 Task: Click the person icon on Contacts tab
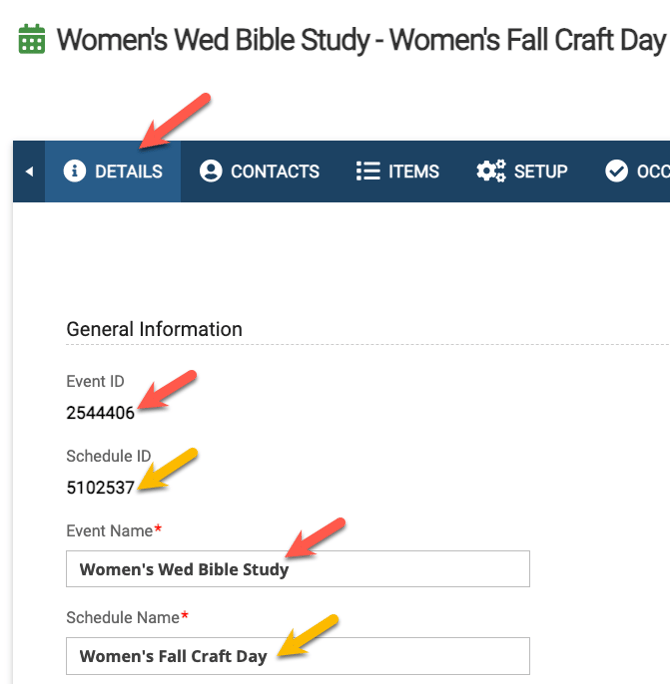(x=210, y=171)
